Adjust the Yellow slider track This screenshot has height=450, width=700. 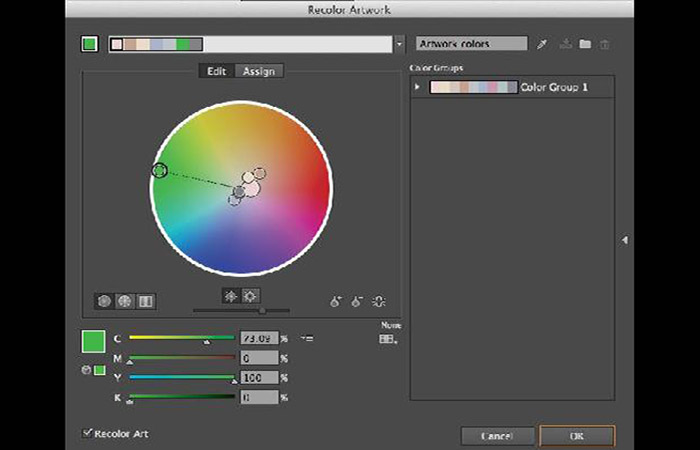coord(182,377)
